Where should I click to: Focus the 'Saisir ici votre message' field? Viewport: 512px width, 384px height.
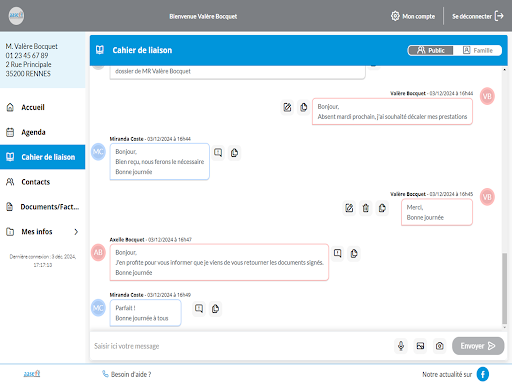coord(242,346)
